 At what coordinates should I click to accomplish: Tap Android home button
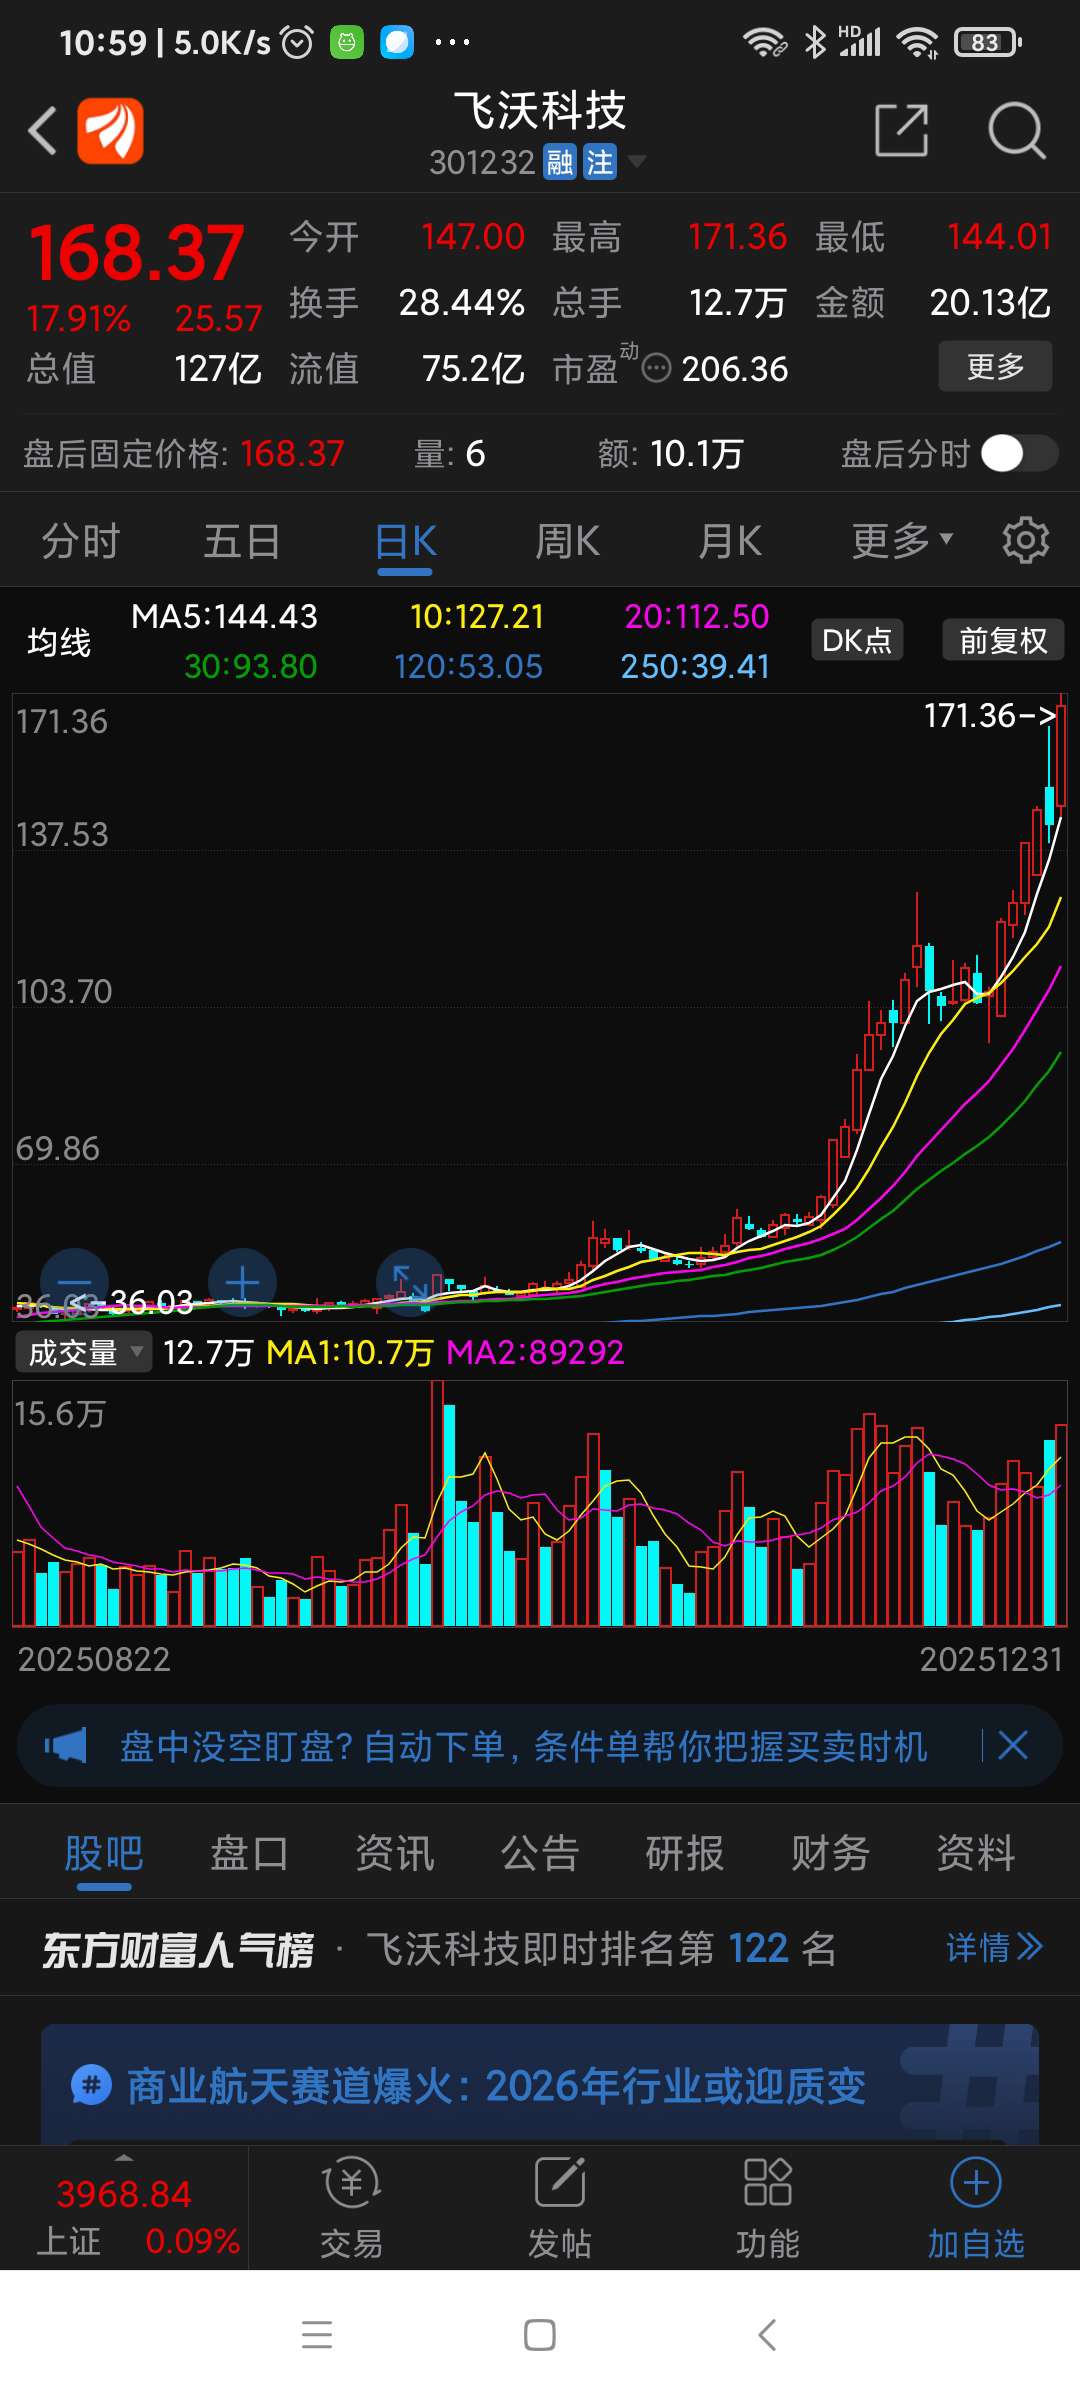click(x=540, y=2335)
